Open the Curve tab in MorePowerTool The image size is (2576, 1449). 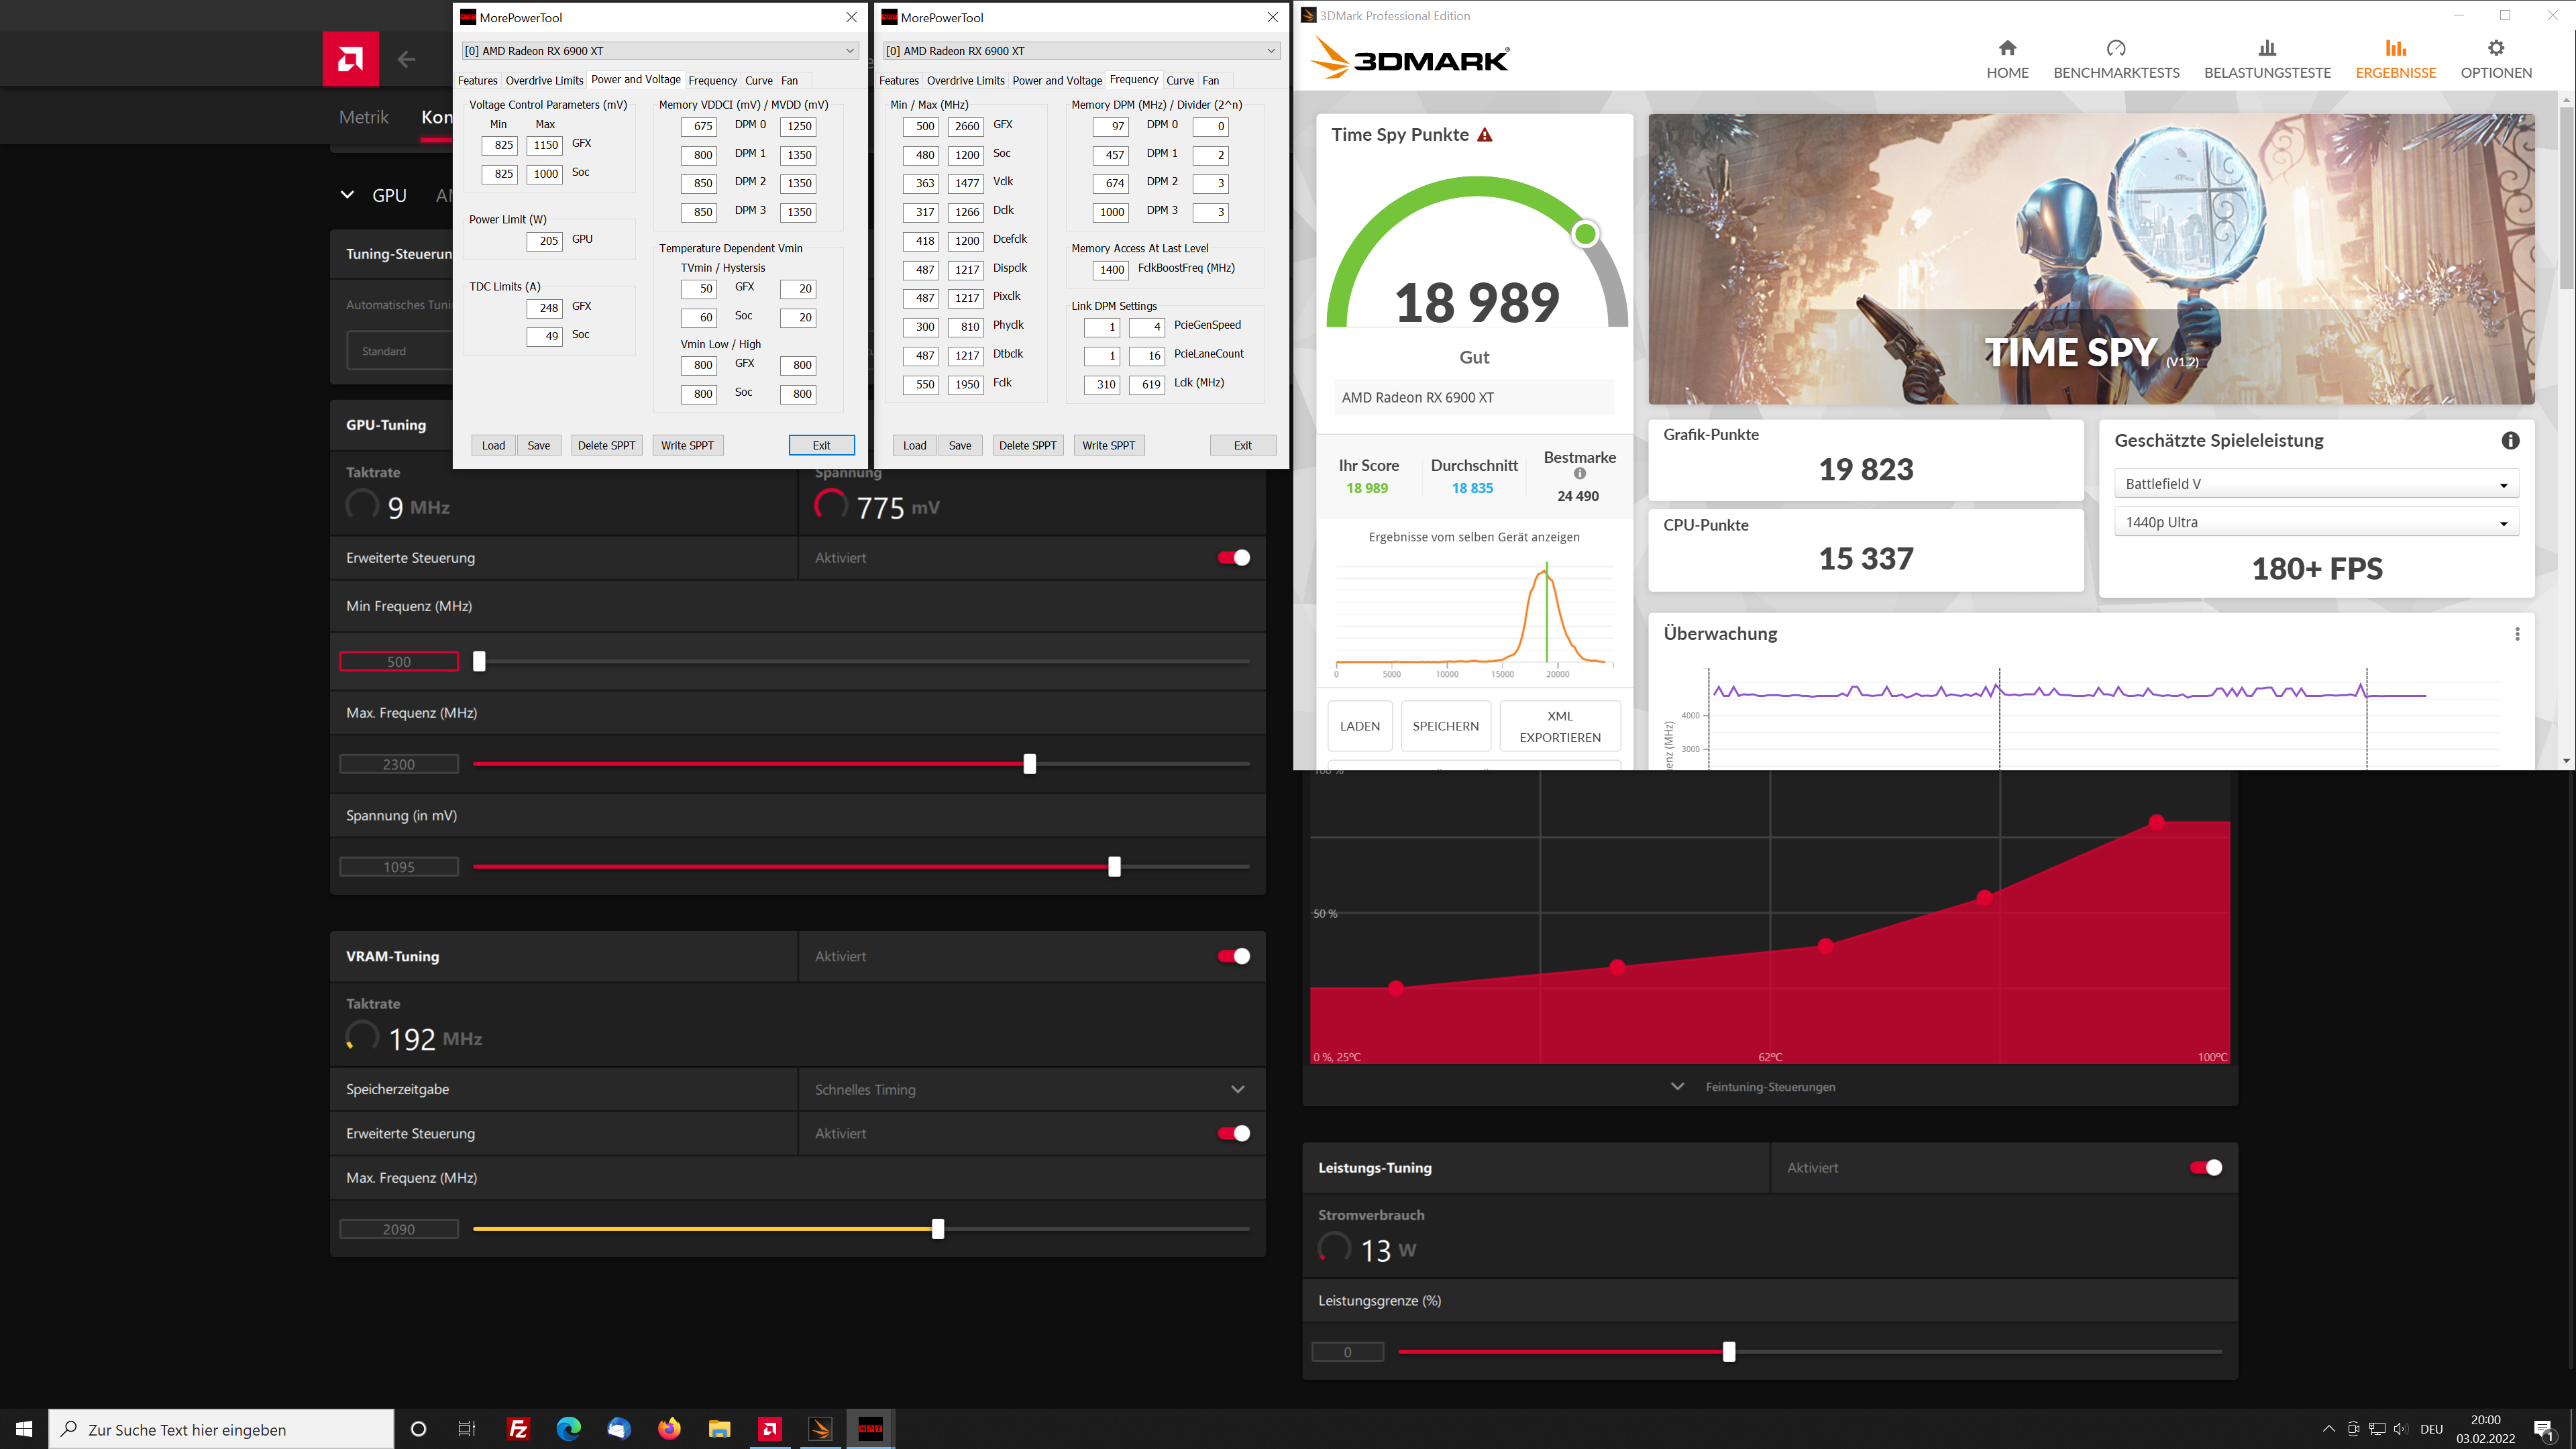click(x=759, y=80)
